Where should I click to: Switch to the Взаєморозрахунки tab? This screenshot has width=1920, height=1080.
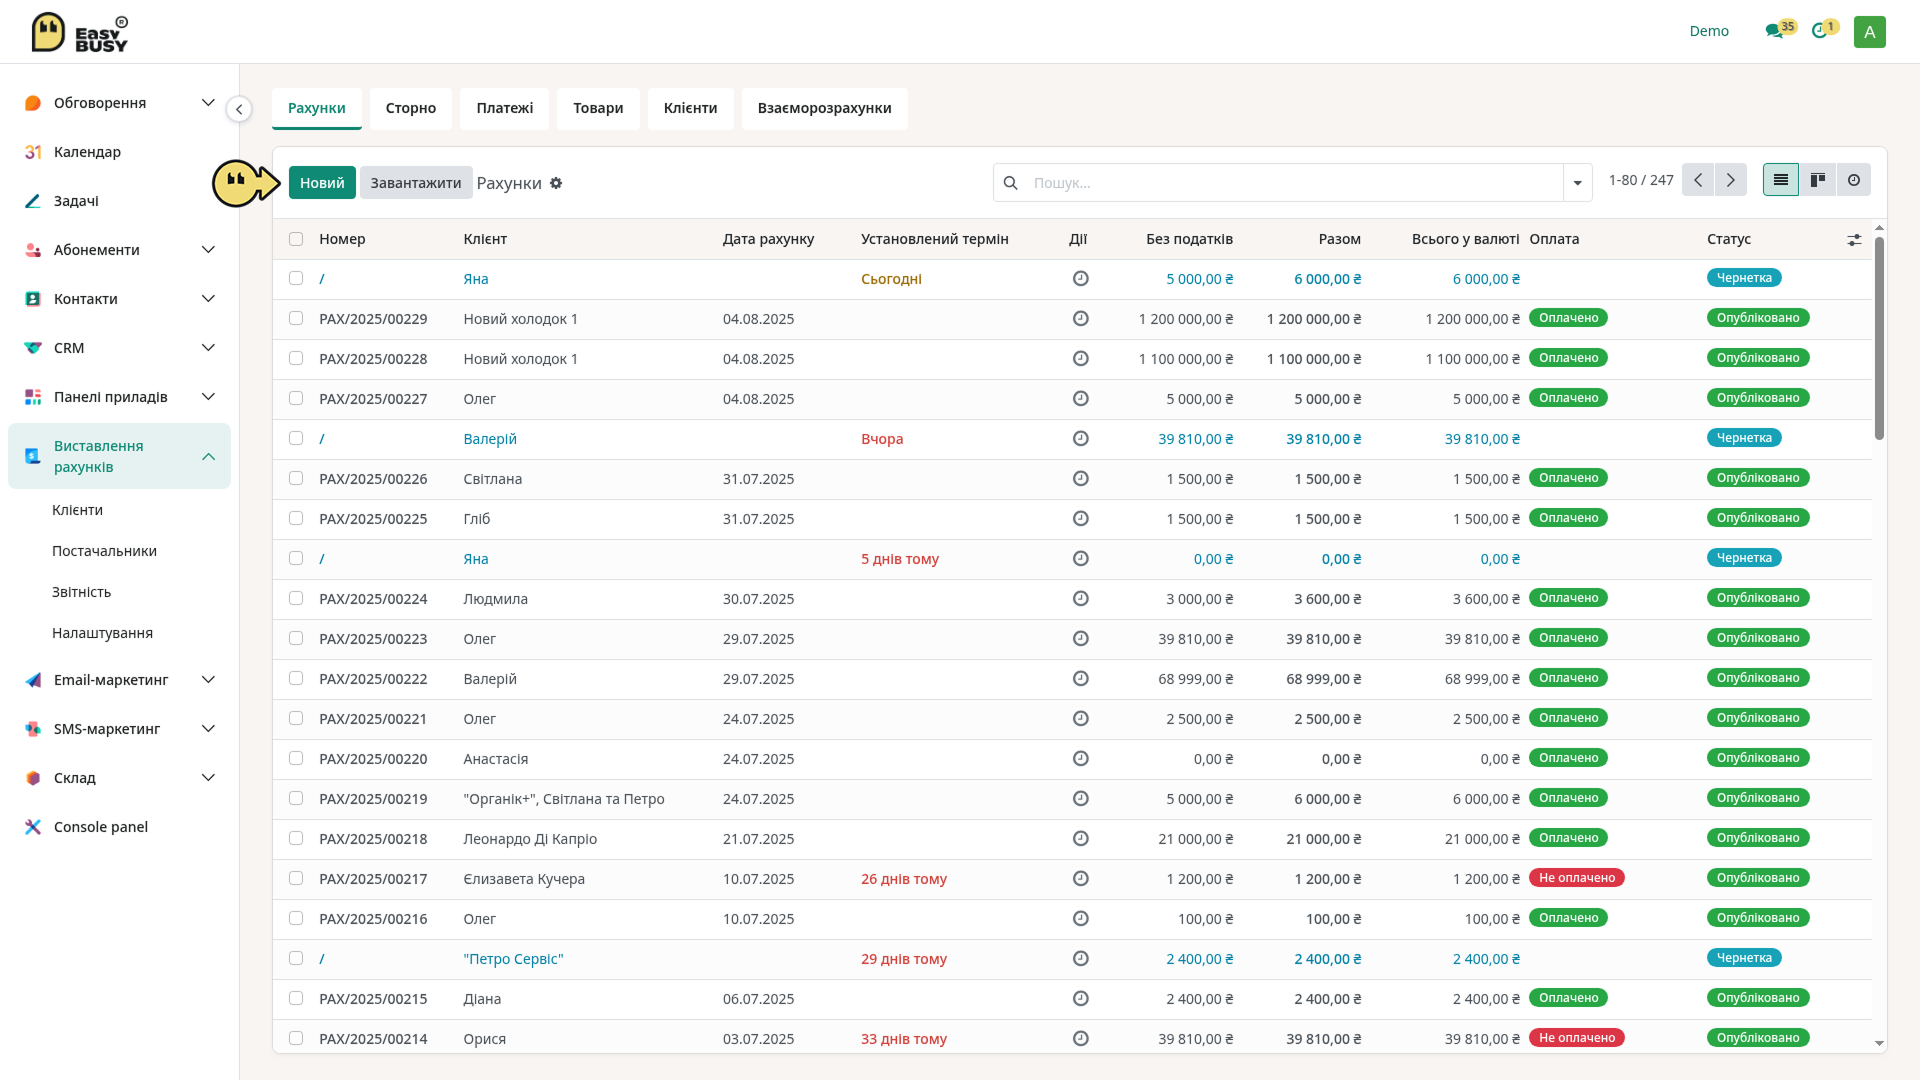824,108
